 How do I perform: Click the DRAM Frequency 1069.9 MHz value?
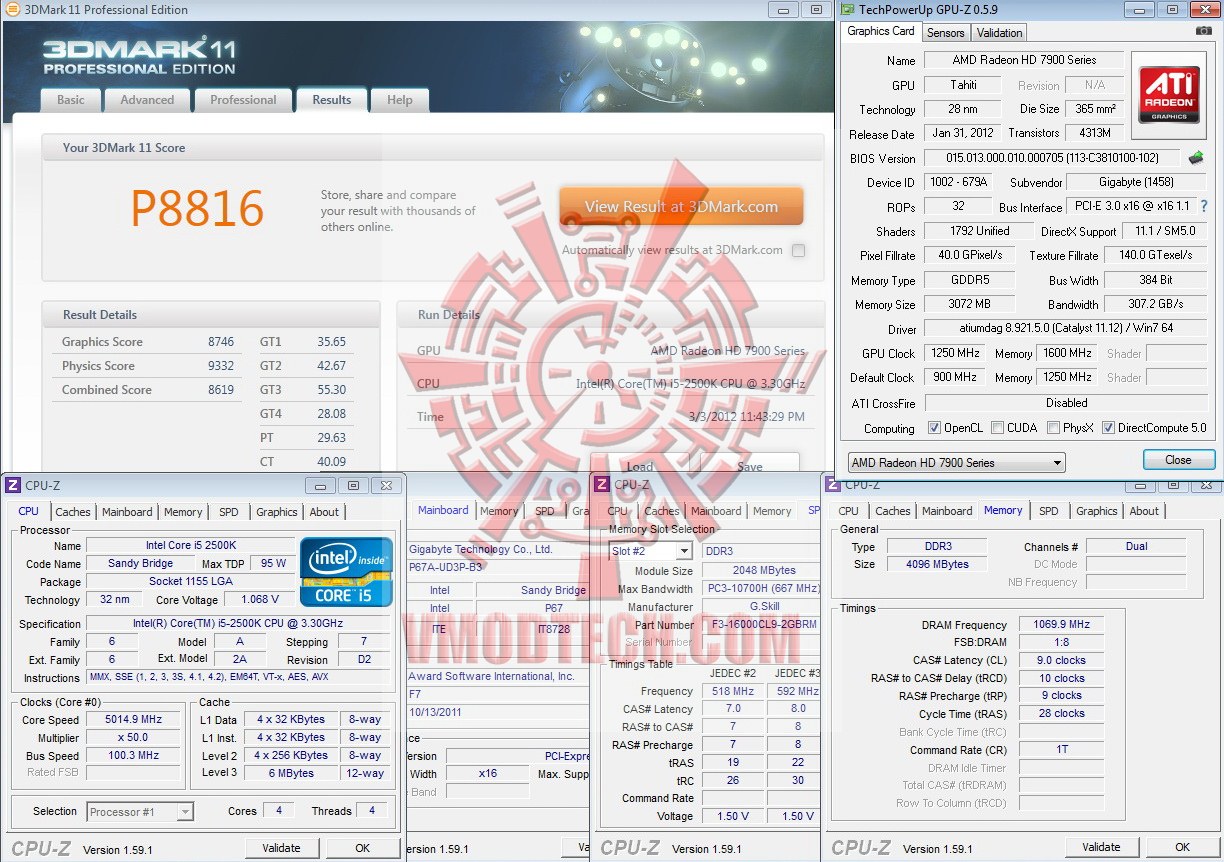tap(1062, 624)
